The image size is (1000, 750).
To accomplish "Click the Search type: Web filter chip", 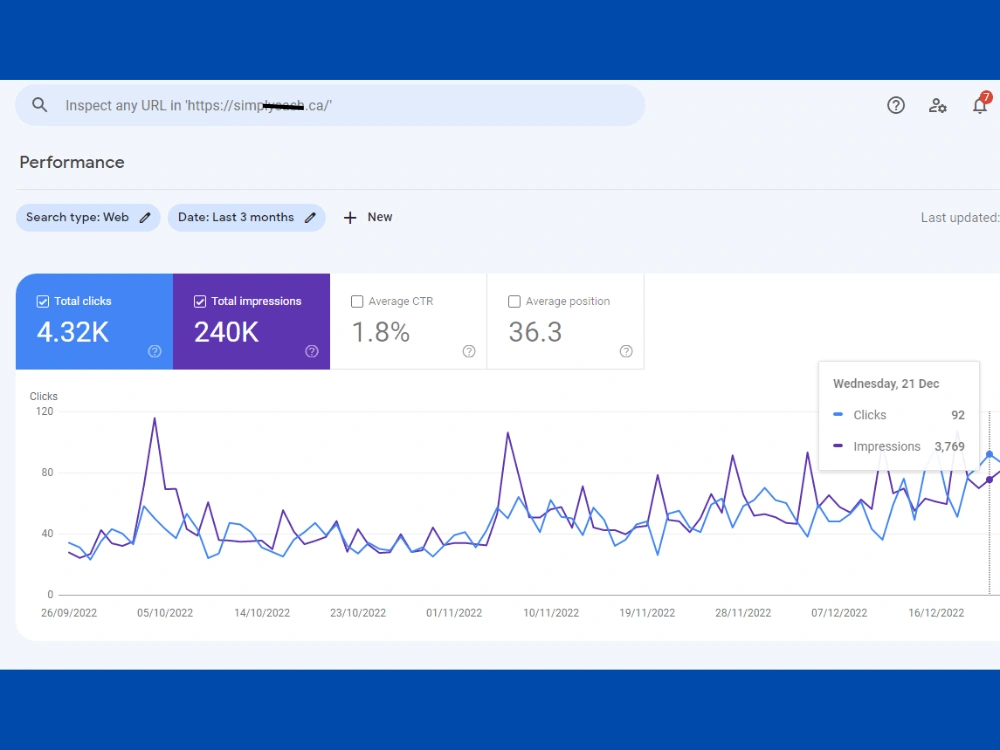I will (88, 217).
